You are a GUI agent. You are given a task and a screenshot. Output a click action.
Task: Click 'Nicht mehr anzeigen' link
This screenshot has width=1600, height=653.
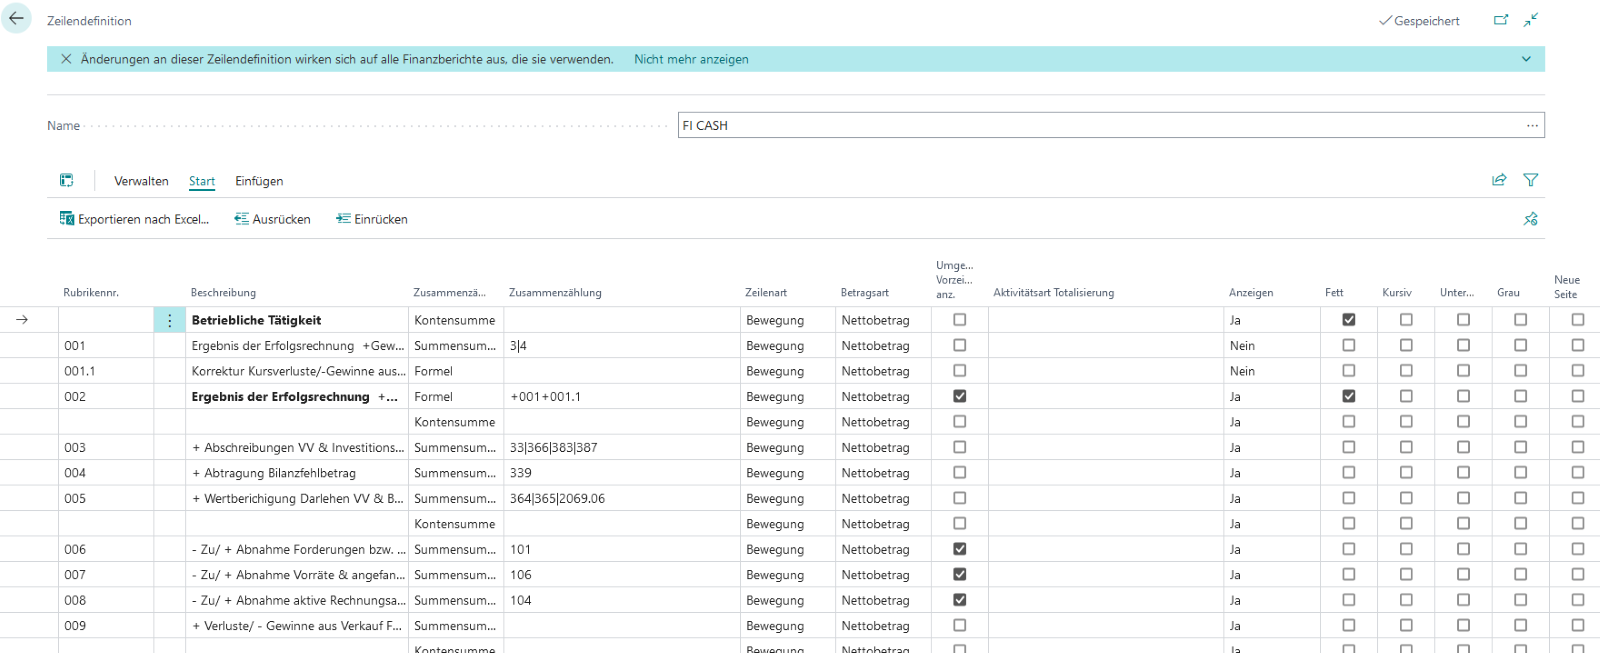691,59
